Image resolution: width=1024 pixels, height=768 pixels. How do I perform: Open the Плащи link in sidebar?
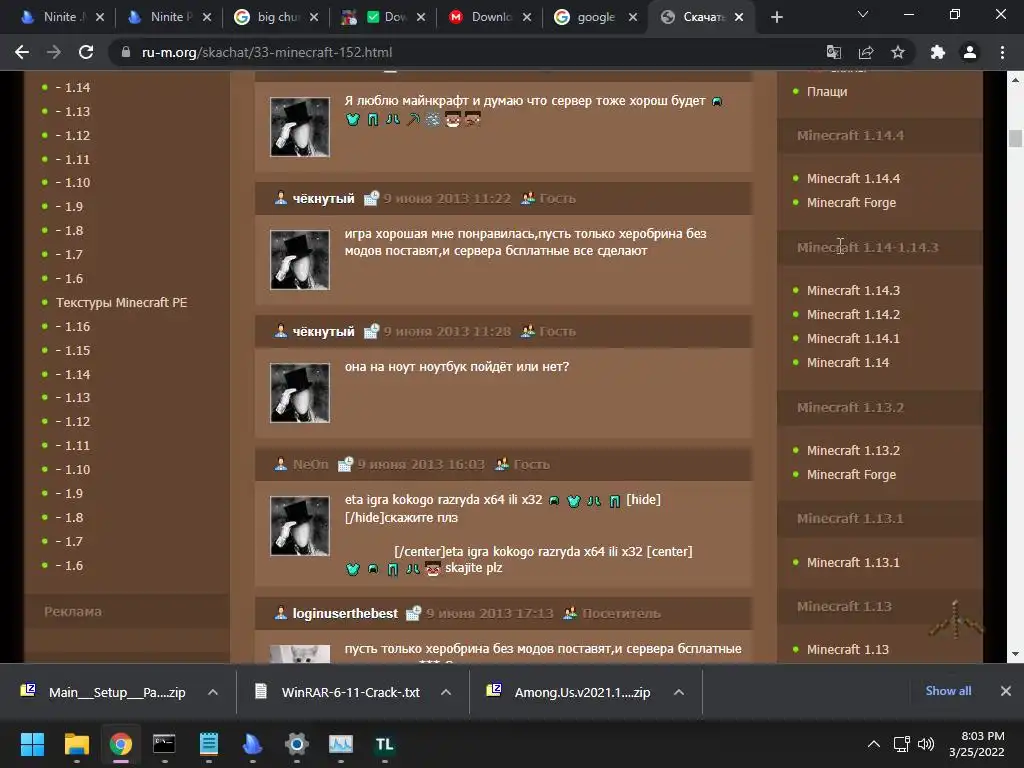827,92
